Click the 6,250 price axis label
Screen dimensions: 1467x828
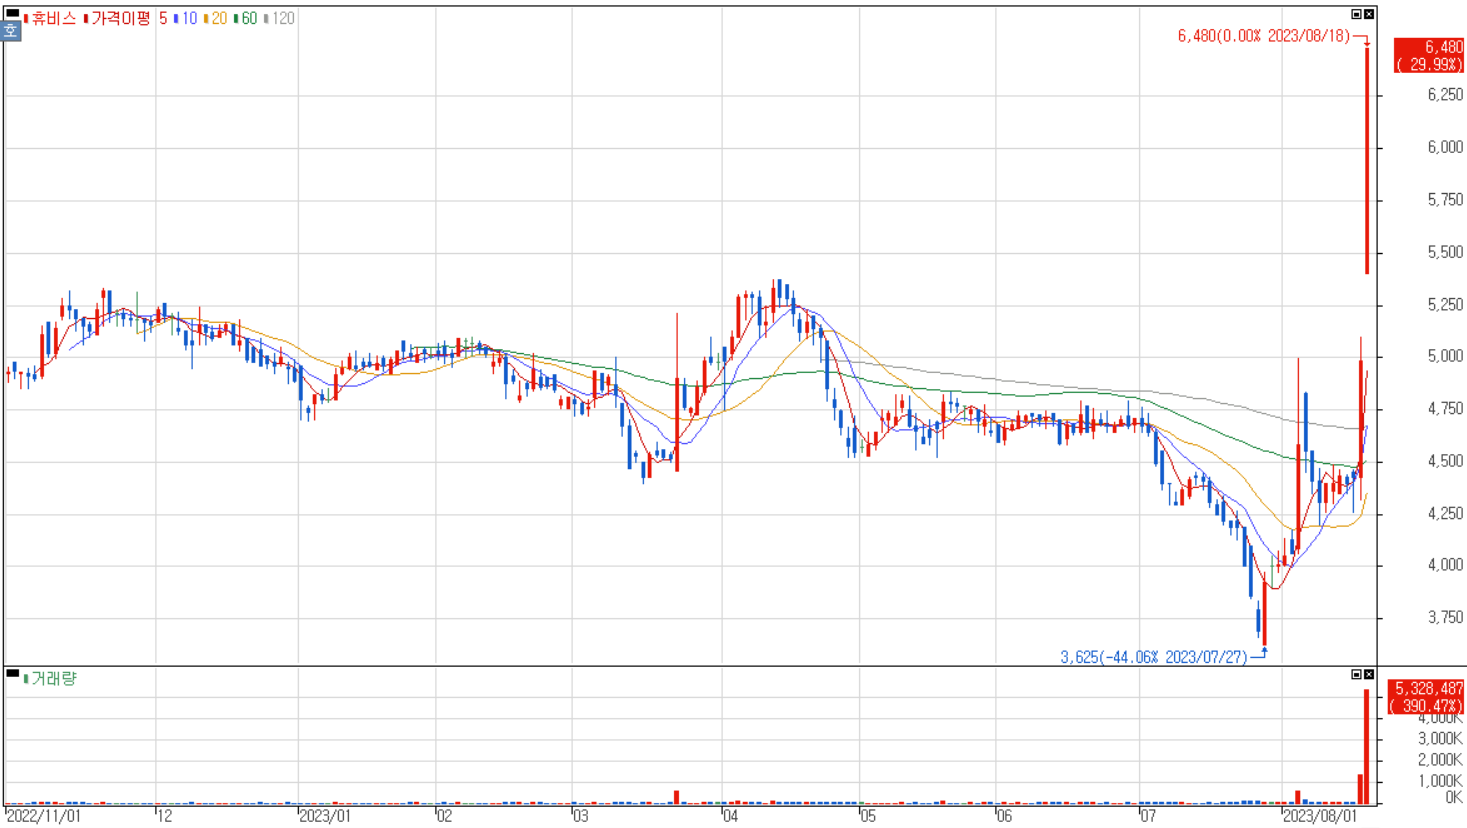point(1445,95)
